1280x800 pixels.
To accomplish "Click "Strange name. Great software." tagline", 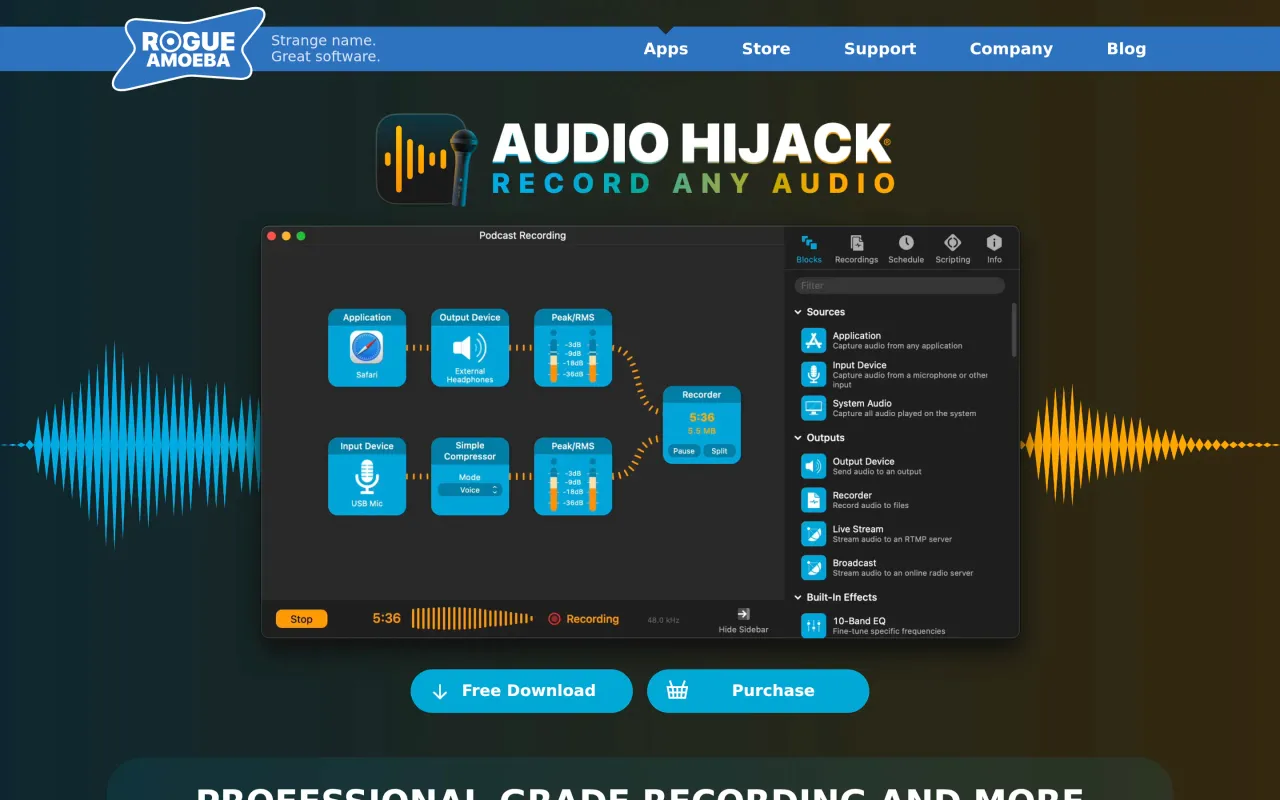I will pos(326,48).
